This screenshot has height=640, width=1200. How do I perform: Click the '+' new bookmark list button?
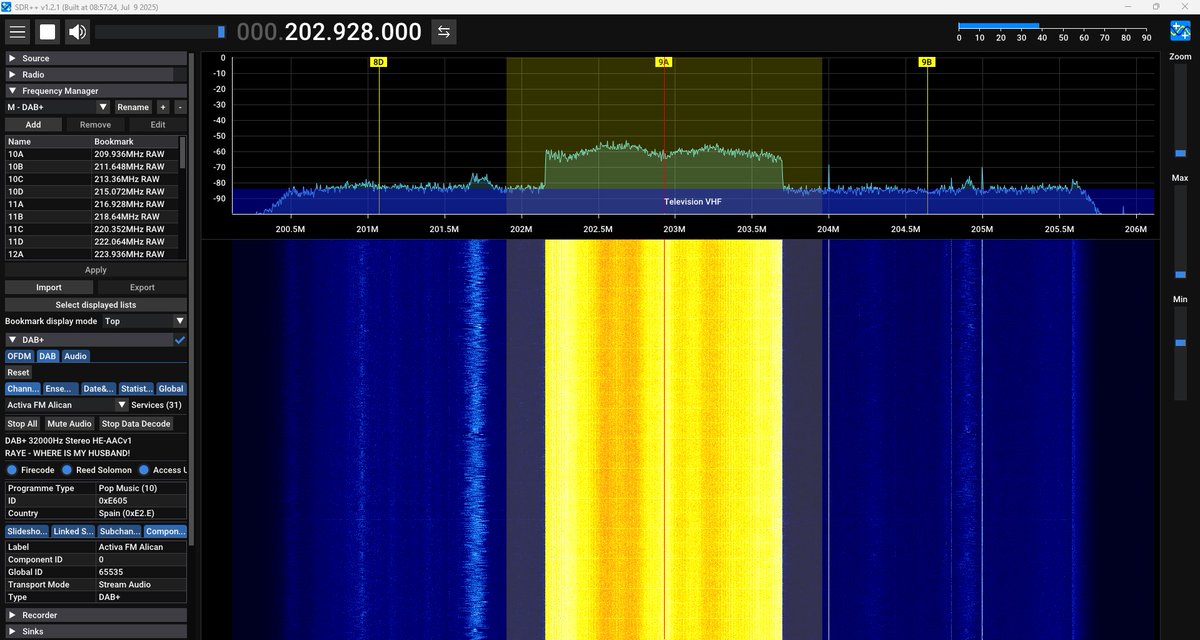[163, 107]
